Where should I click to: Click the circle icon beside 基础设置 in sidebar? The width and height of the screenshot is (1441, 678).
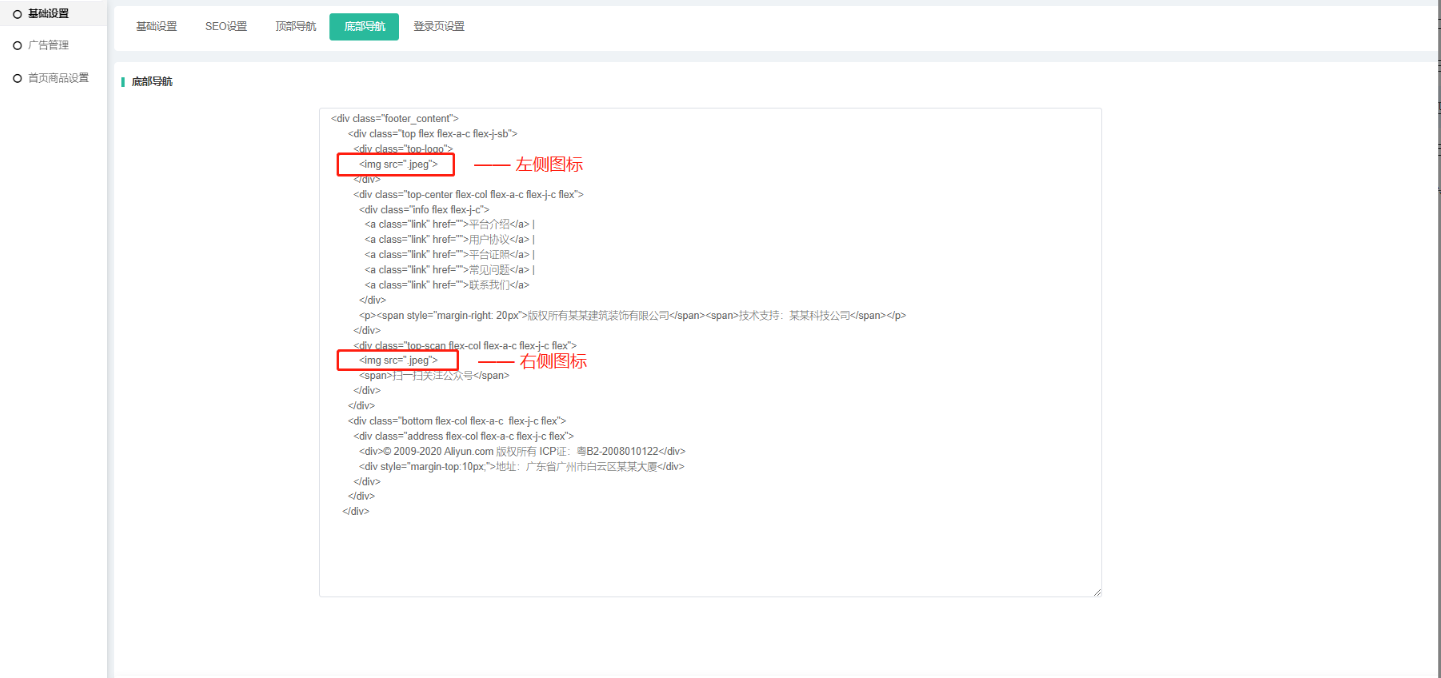click(17, 14)
